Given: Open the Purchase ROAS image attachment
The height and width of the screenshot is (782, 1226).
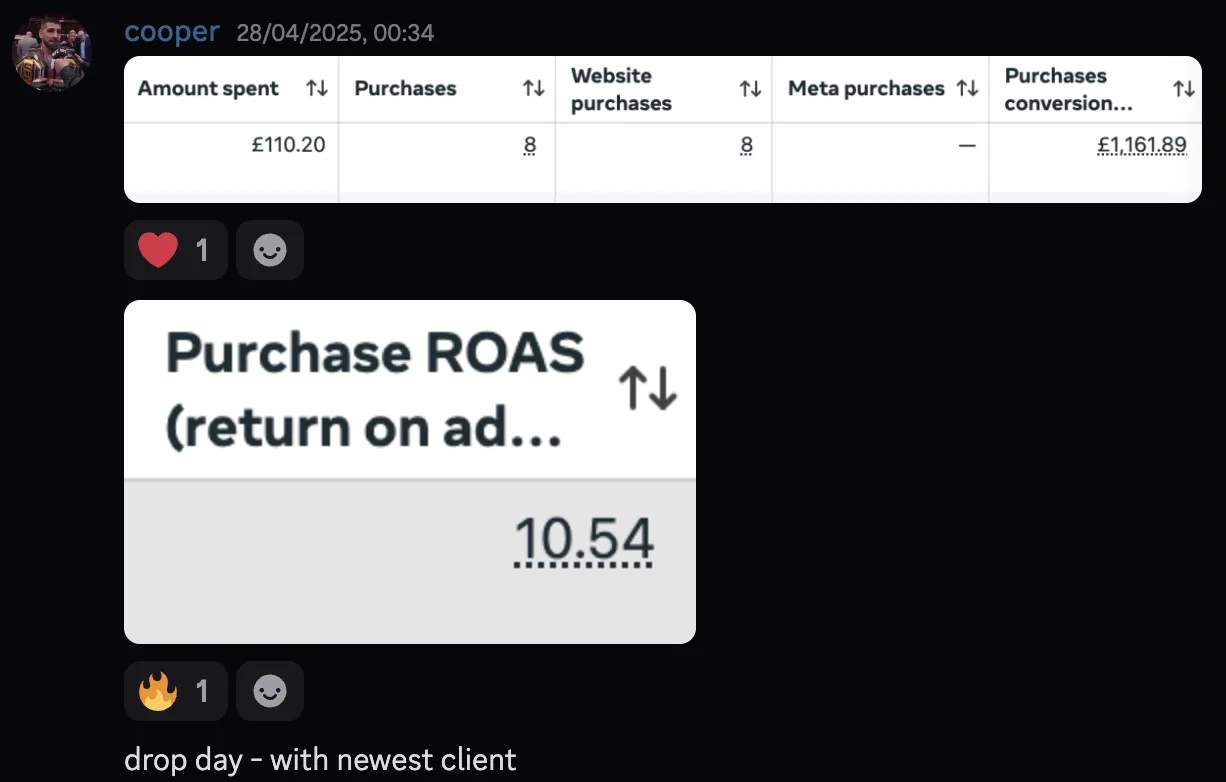Looking at the screenshot, I should pos(410,471).
